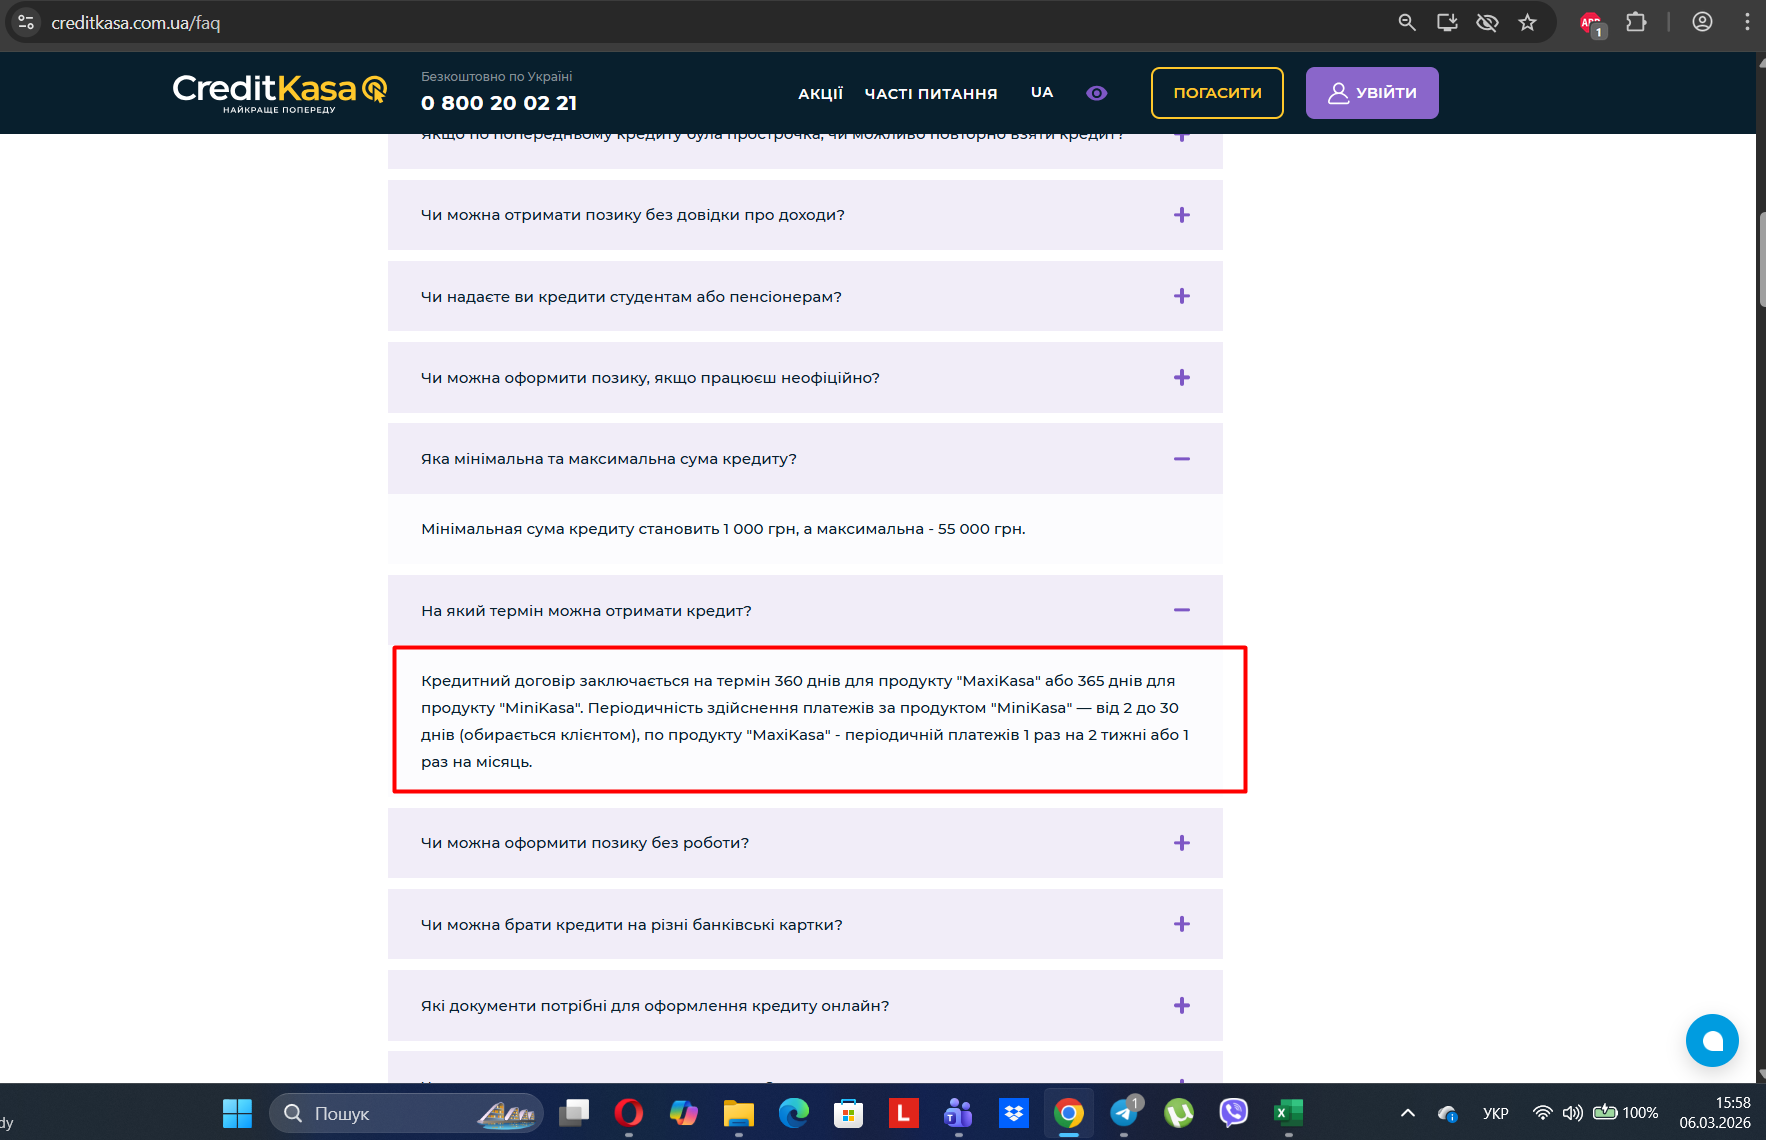1766x1140 pixels.
Task: Open Viber from the taskbar
Action: pyautogui.click(x=1234, y=1113)
